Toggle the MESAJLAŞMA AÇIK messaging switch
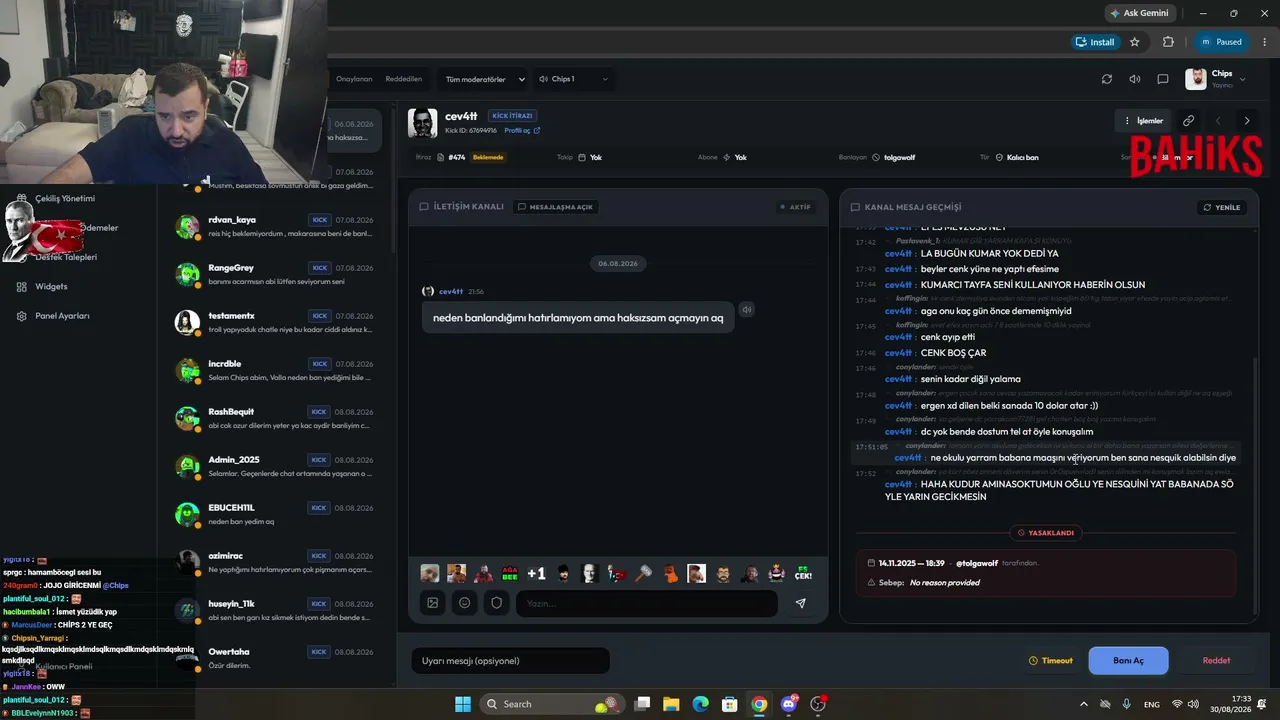This screenshot has height=720, width=1280. pos(555,207)
